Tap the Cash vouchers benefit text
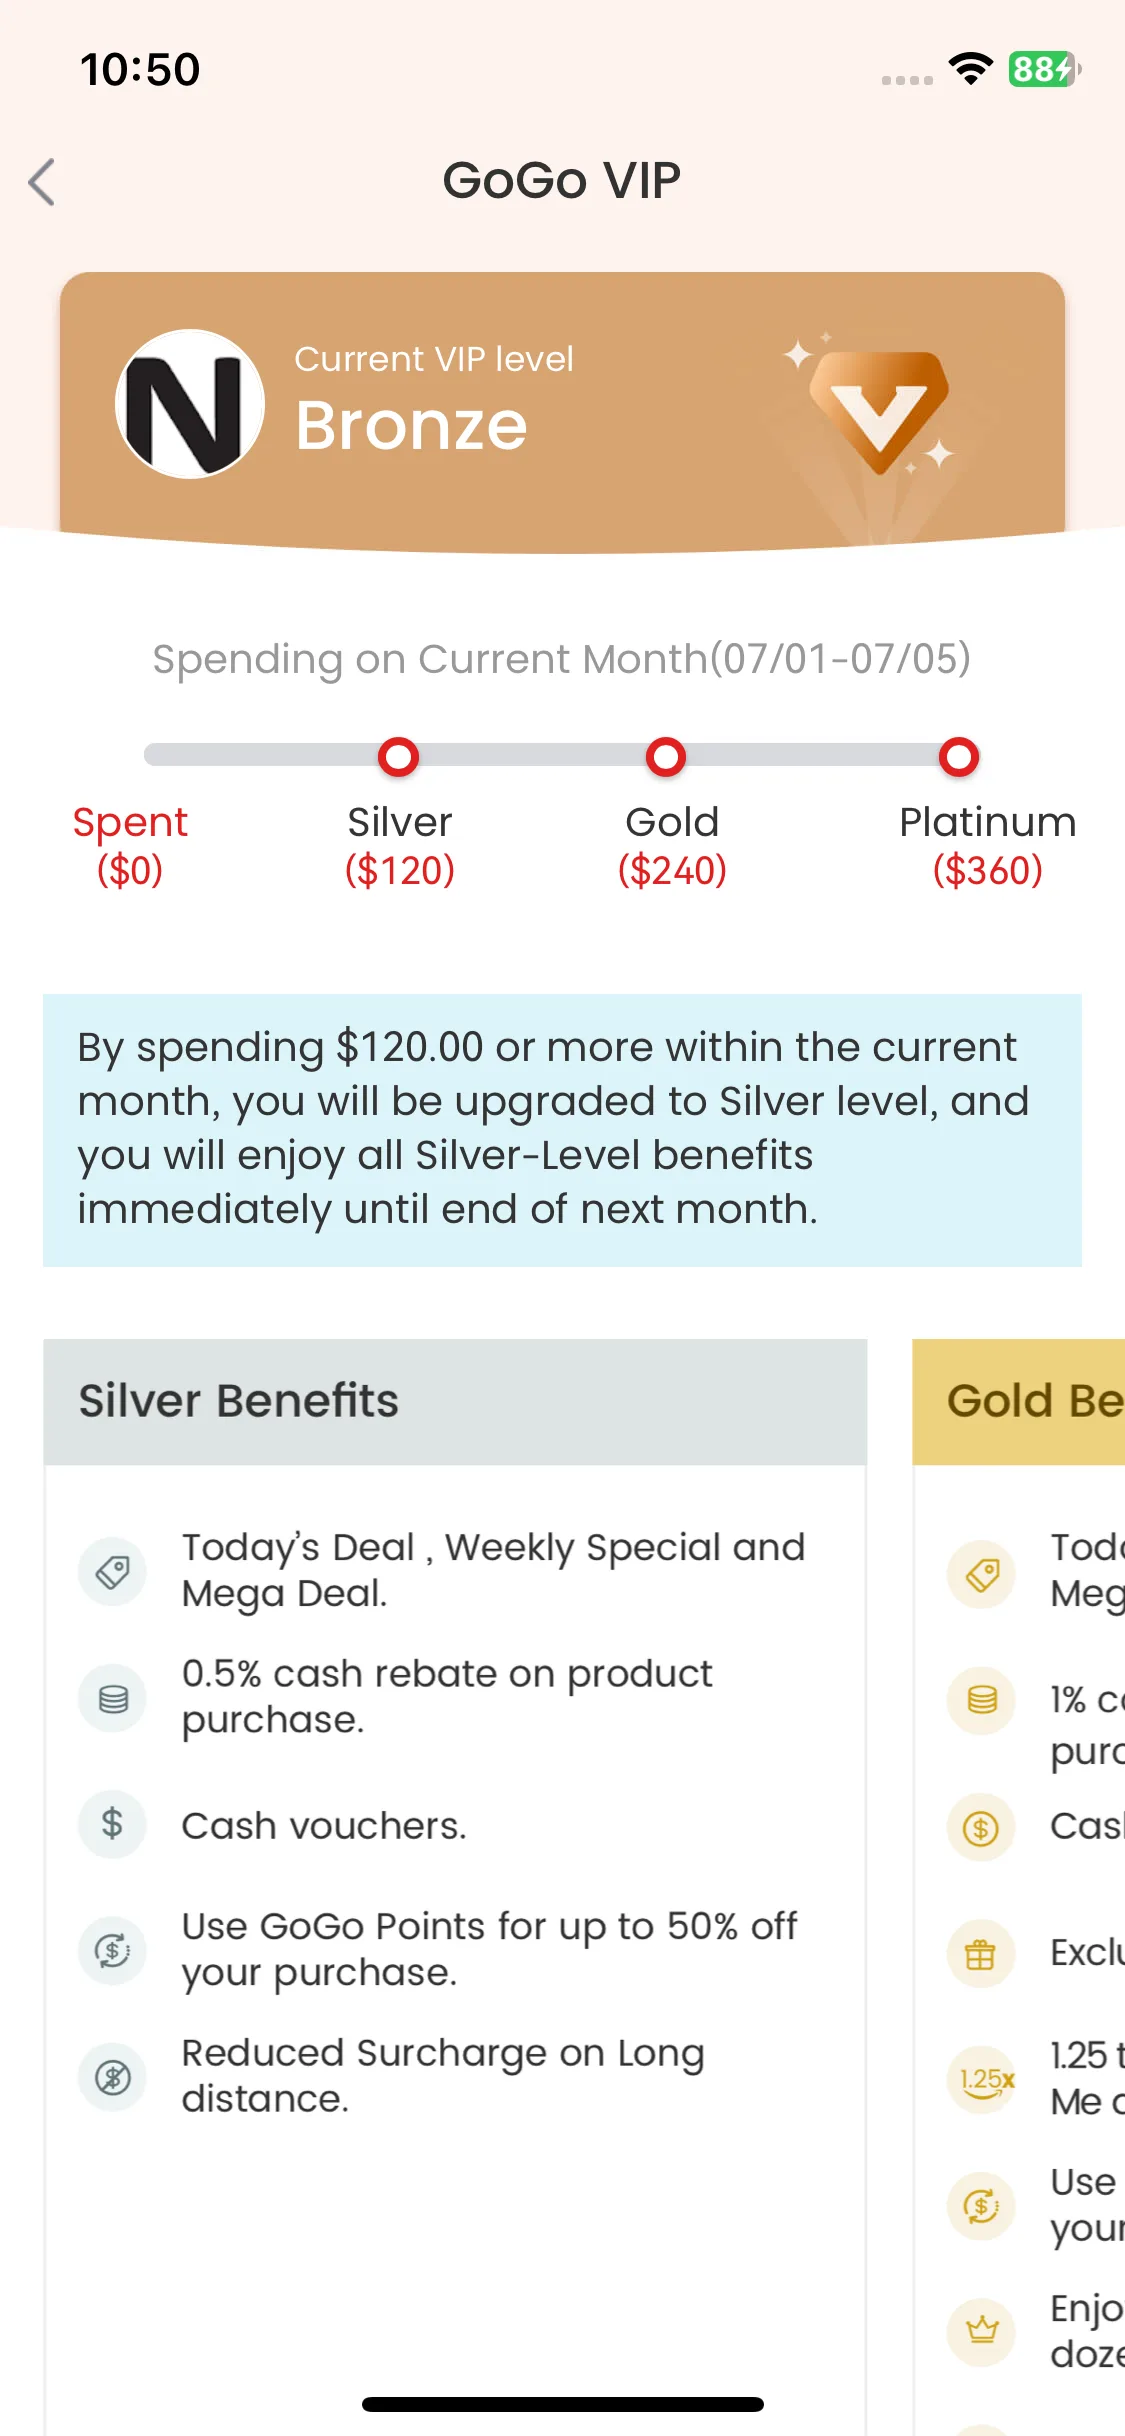The height and width of the screenshot is (2436, 1125). pyautogui.click(x=324, y=1826)
